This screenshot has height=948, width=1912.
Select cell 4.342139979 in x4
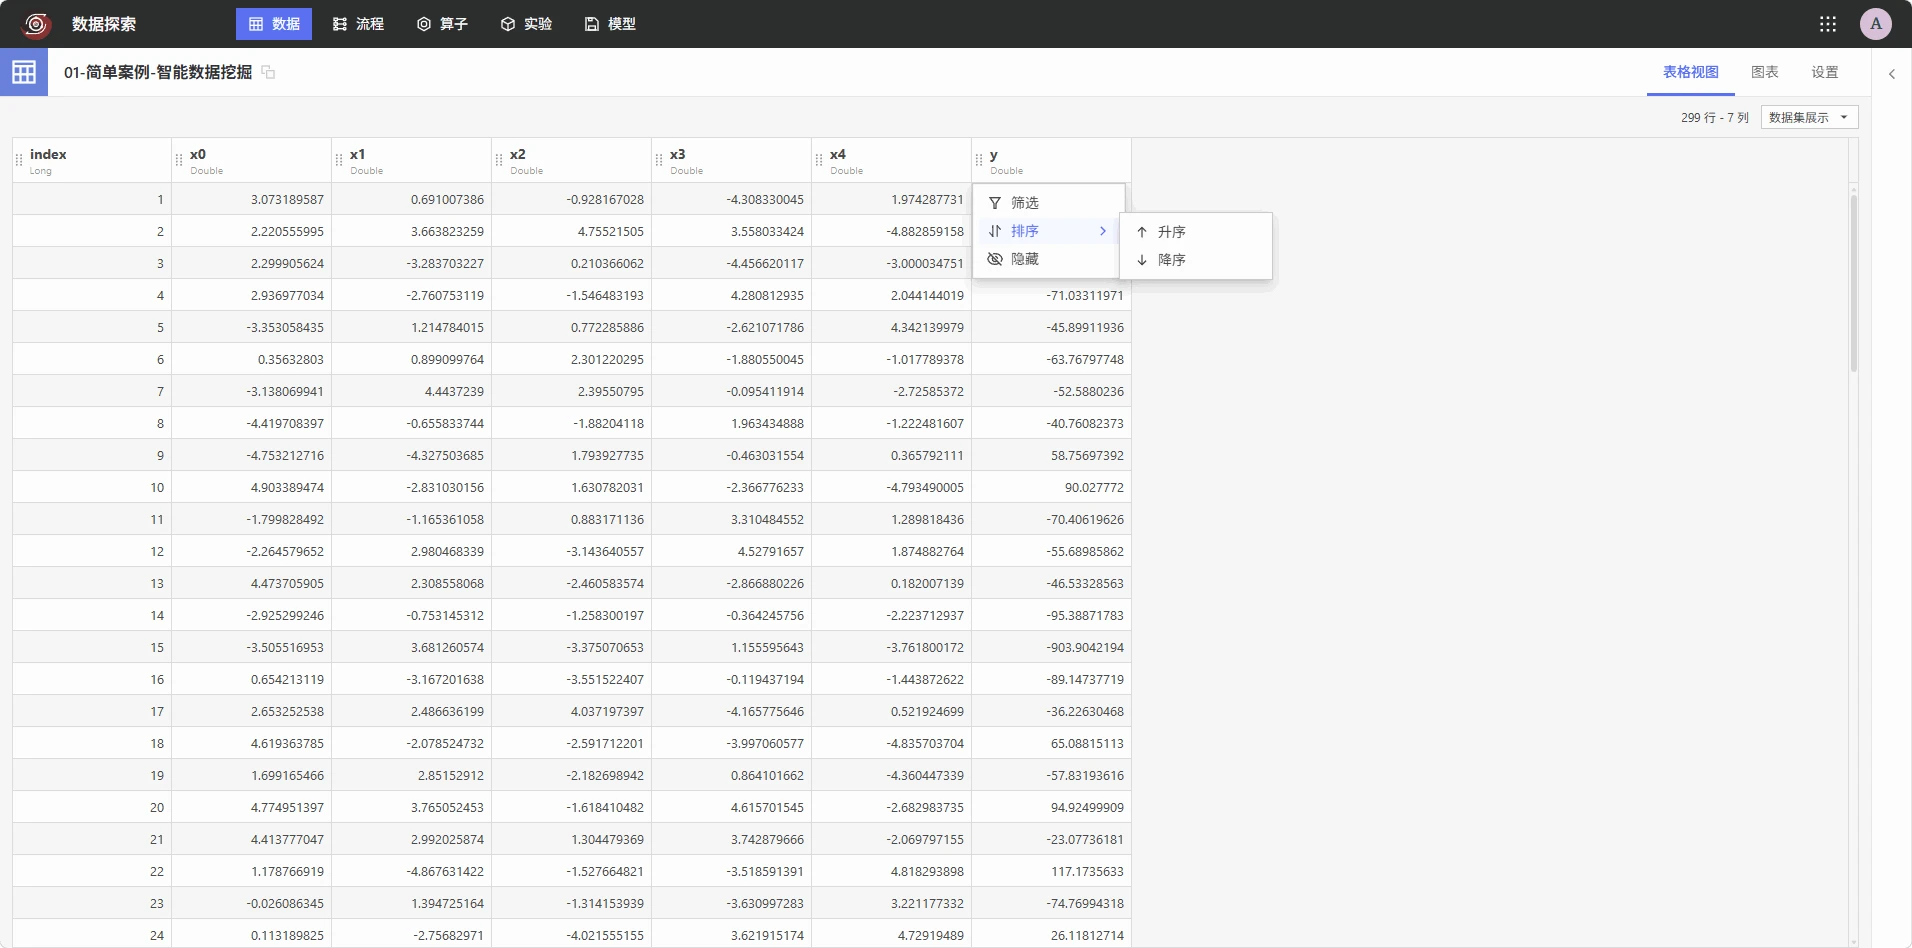pyautogui.click(x=892, y=327)
